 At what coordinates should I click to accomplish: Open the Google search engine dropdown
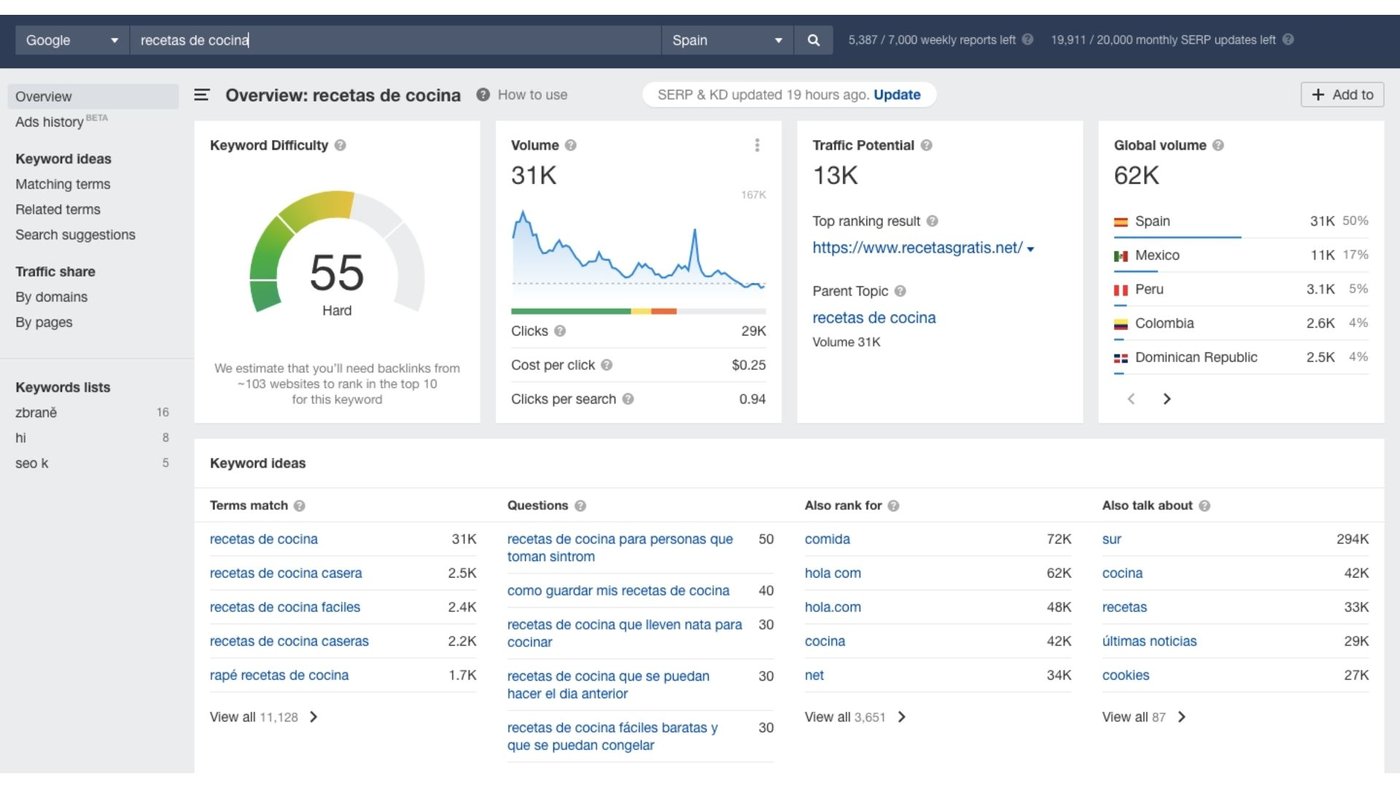tap(72, 40)
